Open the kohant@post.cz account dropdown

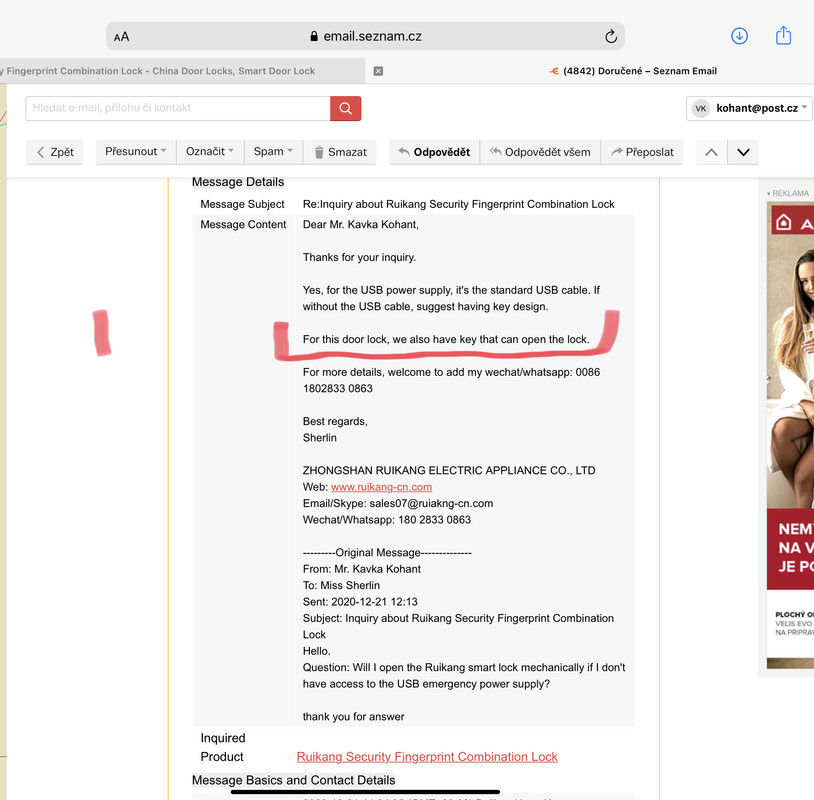point(749,108)
